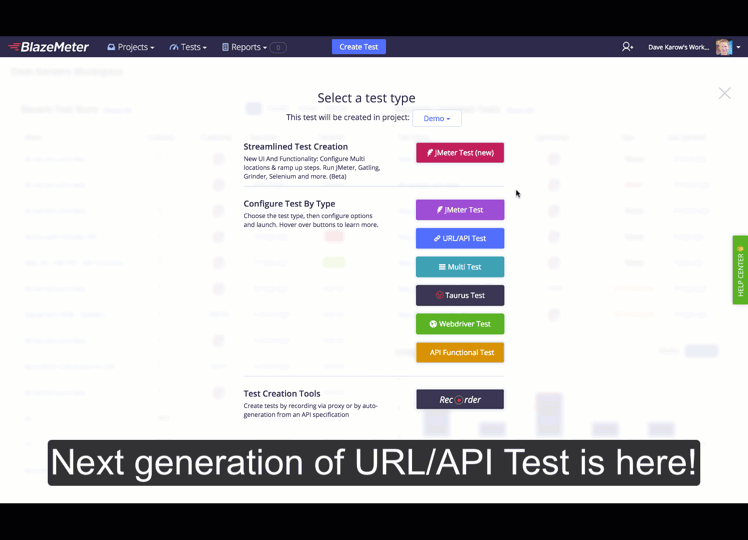The width and height of the screenshot is (748, 540).
Task: Click the Select a test type title
Action: point(366,98)
